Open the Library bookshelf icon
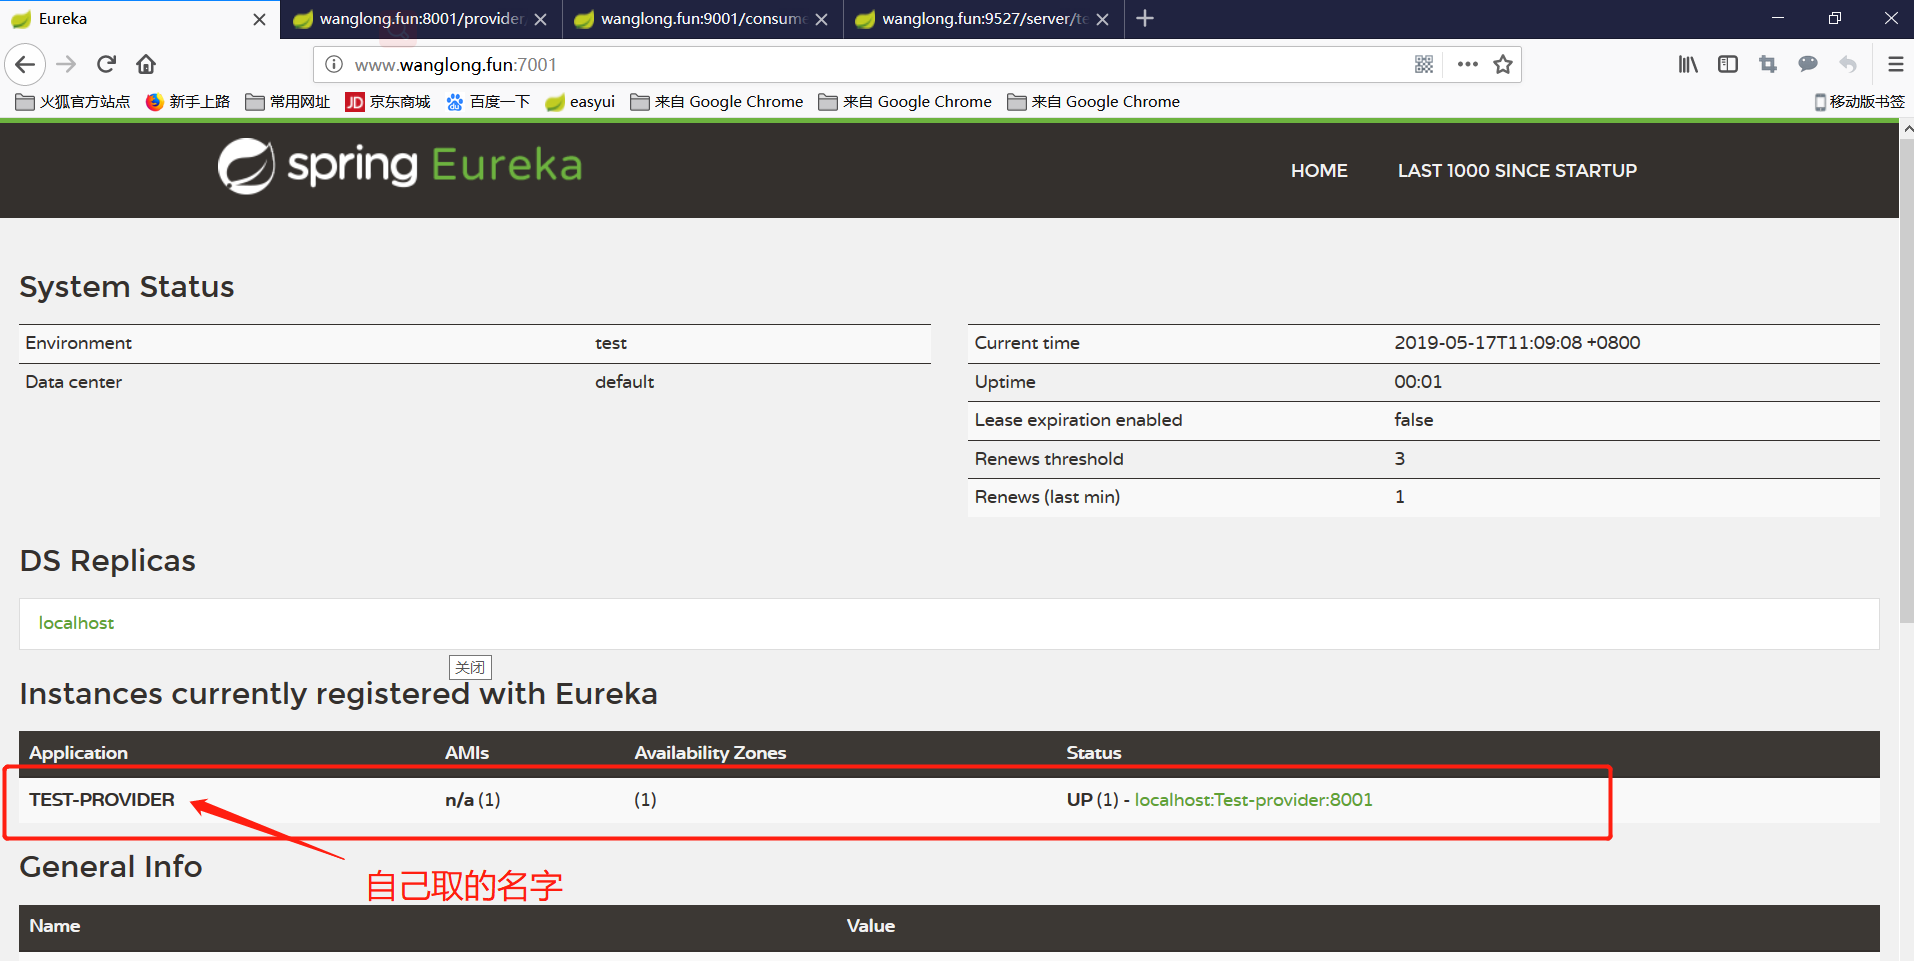This screenshot has height=961, width=1914. tap(1688, 65)
